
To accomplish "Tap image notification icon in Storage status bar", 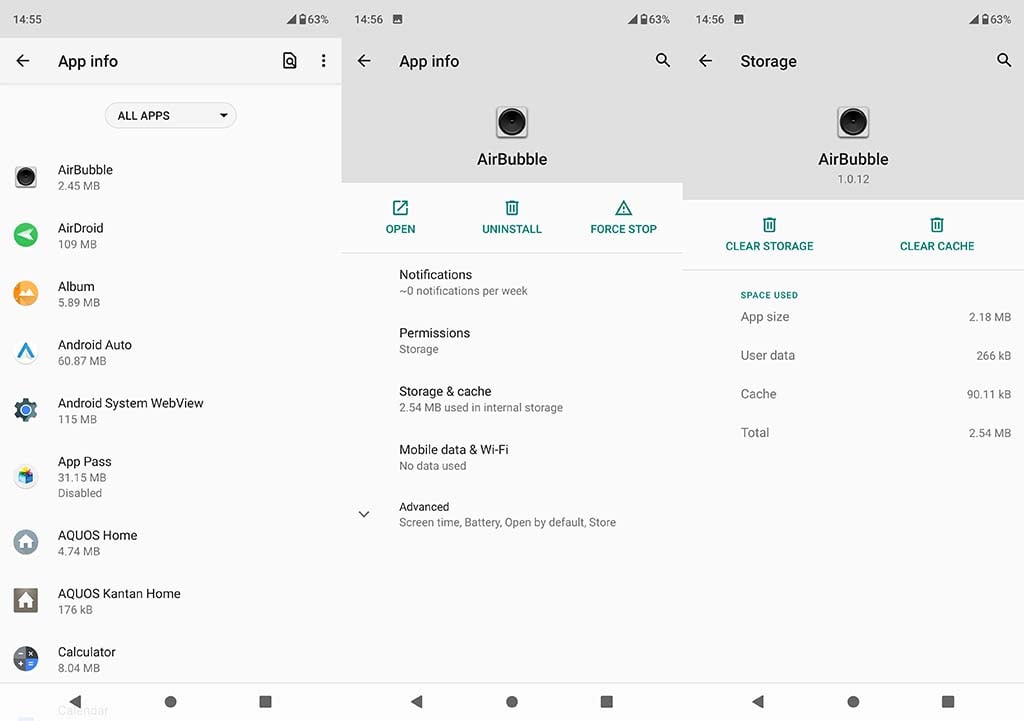I will click(x=739, y=19).
